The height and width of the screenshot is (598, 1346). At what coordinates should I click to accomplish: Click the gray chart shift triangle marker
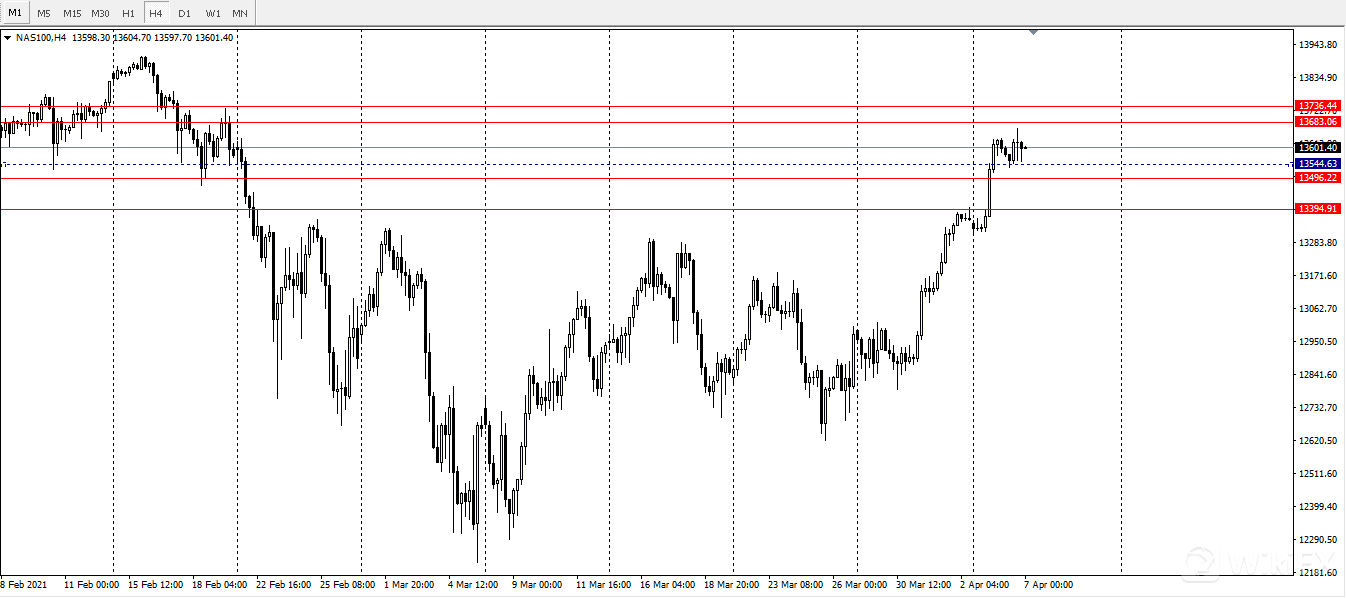point(1033,33)
